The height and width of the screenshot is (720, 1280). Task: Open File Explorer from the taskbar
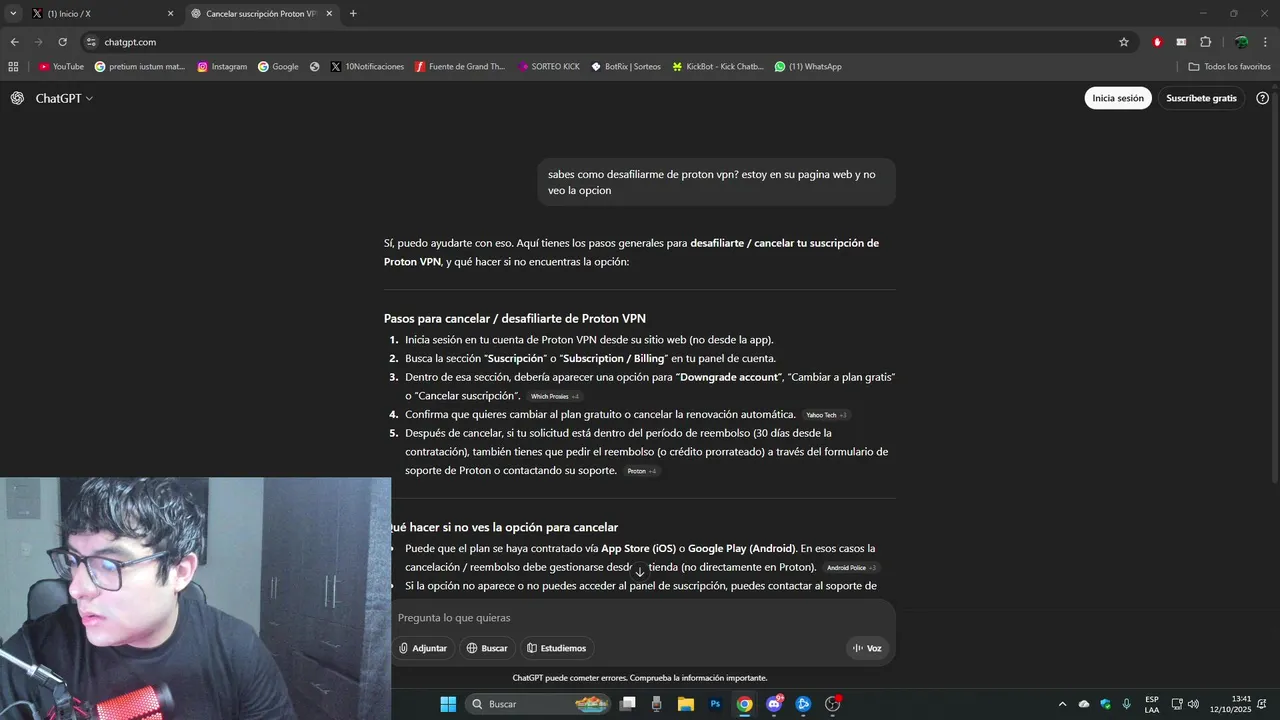click(x=686, y=704)
